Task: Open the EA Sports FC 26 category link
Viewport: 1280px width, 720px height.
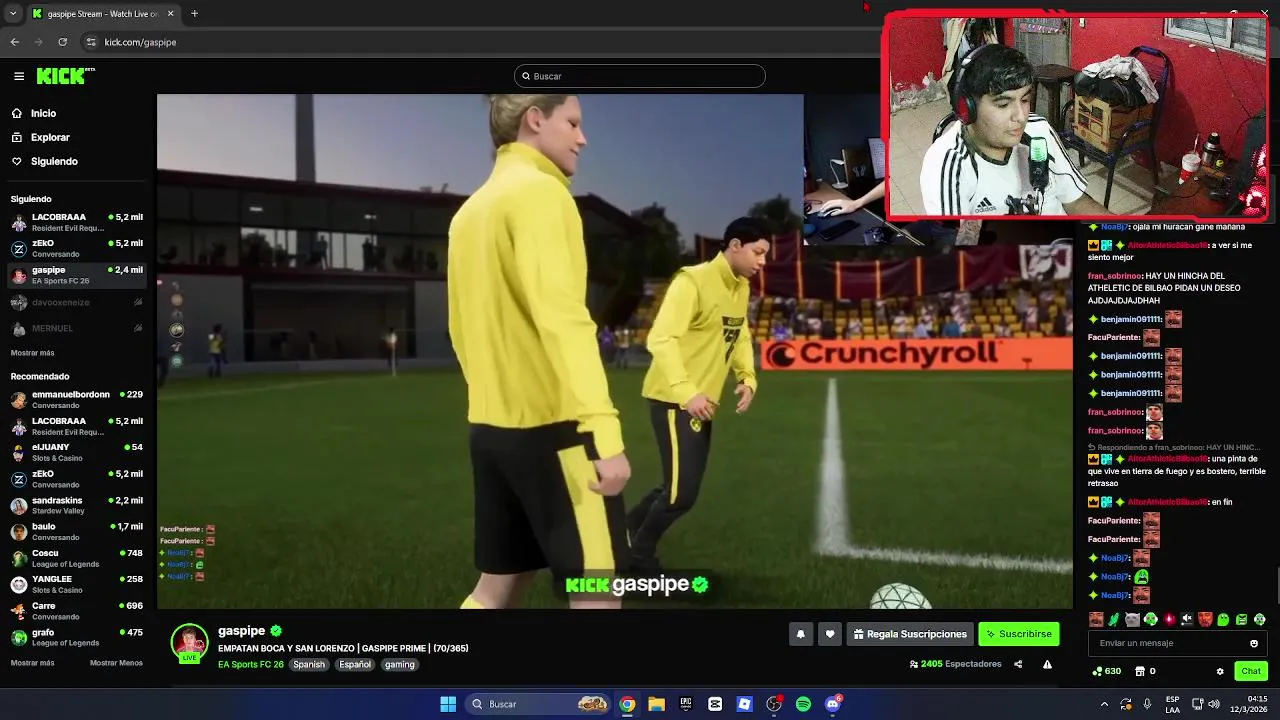Action: 251,664
